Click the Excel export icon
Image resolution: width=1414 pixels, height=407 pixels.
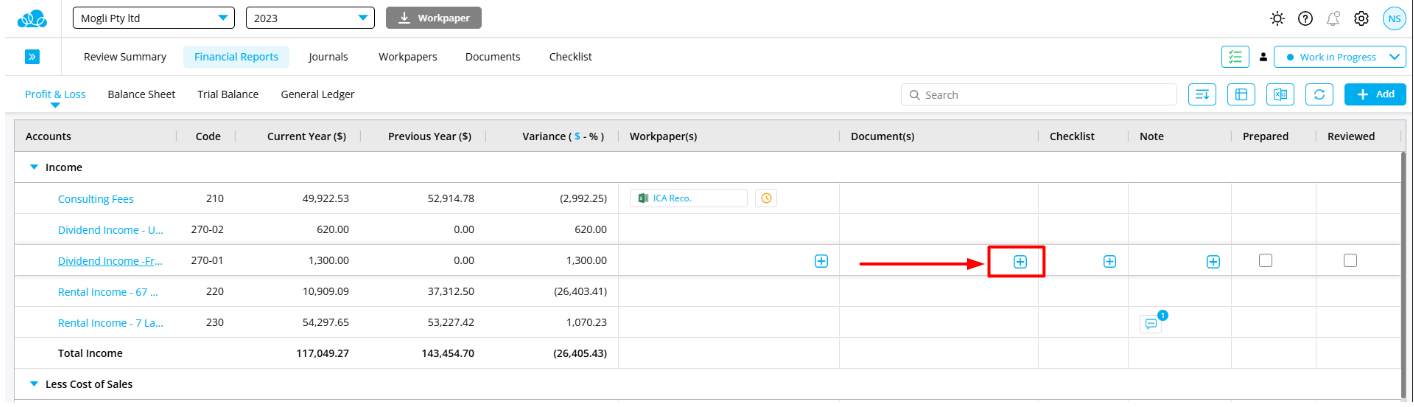1280,94
